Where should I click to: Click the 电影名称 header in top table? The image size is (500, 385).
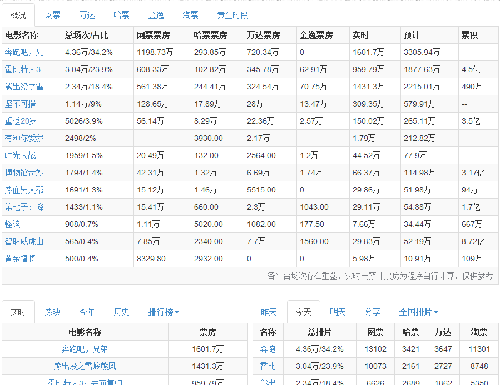(x=22, y=35)
